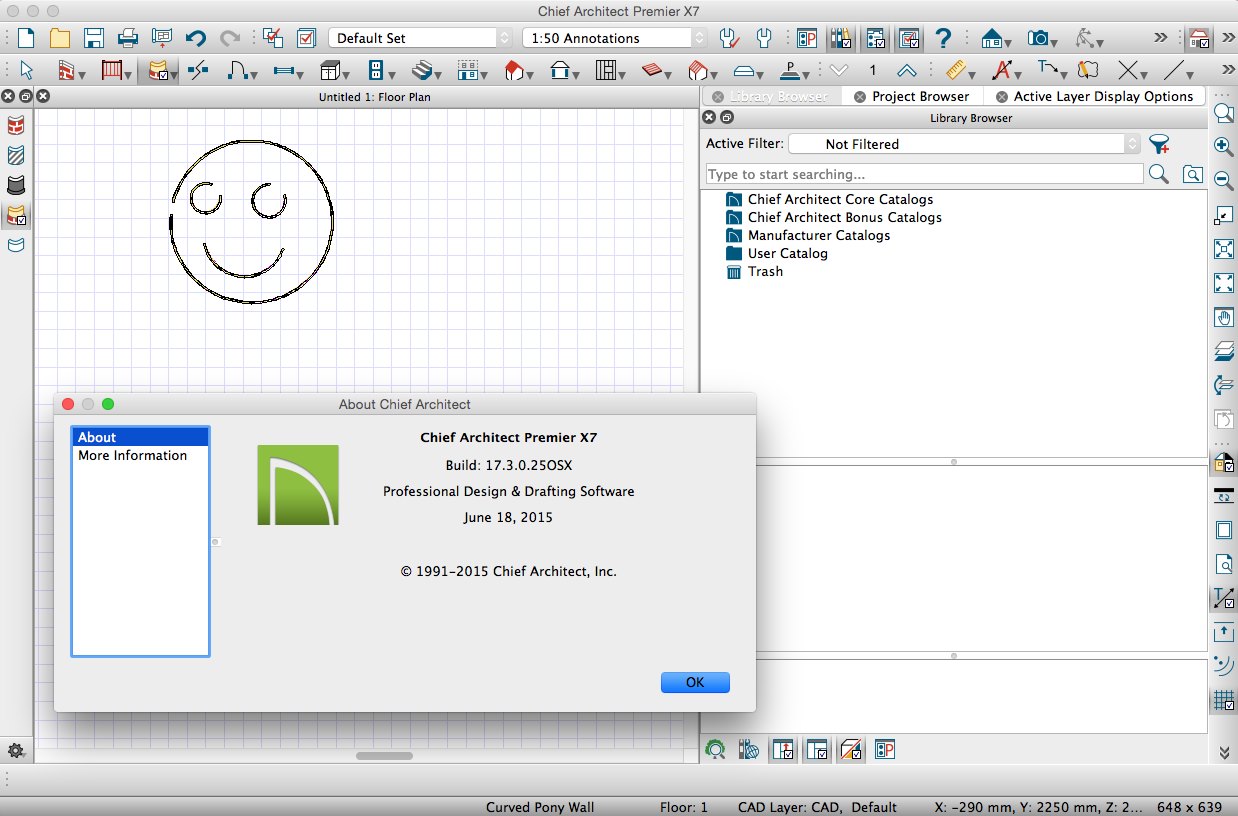Select More Information in About list
This screenshot has height=816, width=1238.
[x=132, y=455]
